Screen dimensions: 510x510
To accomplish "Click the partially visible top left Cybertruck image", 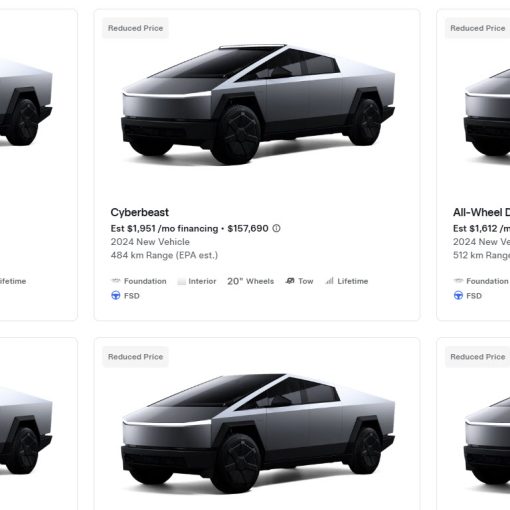I will [26, 103].
